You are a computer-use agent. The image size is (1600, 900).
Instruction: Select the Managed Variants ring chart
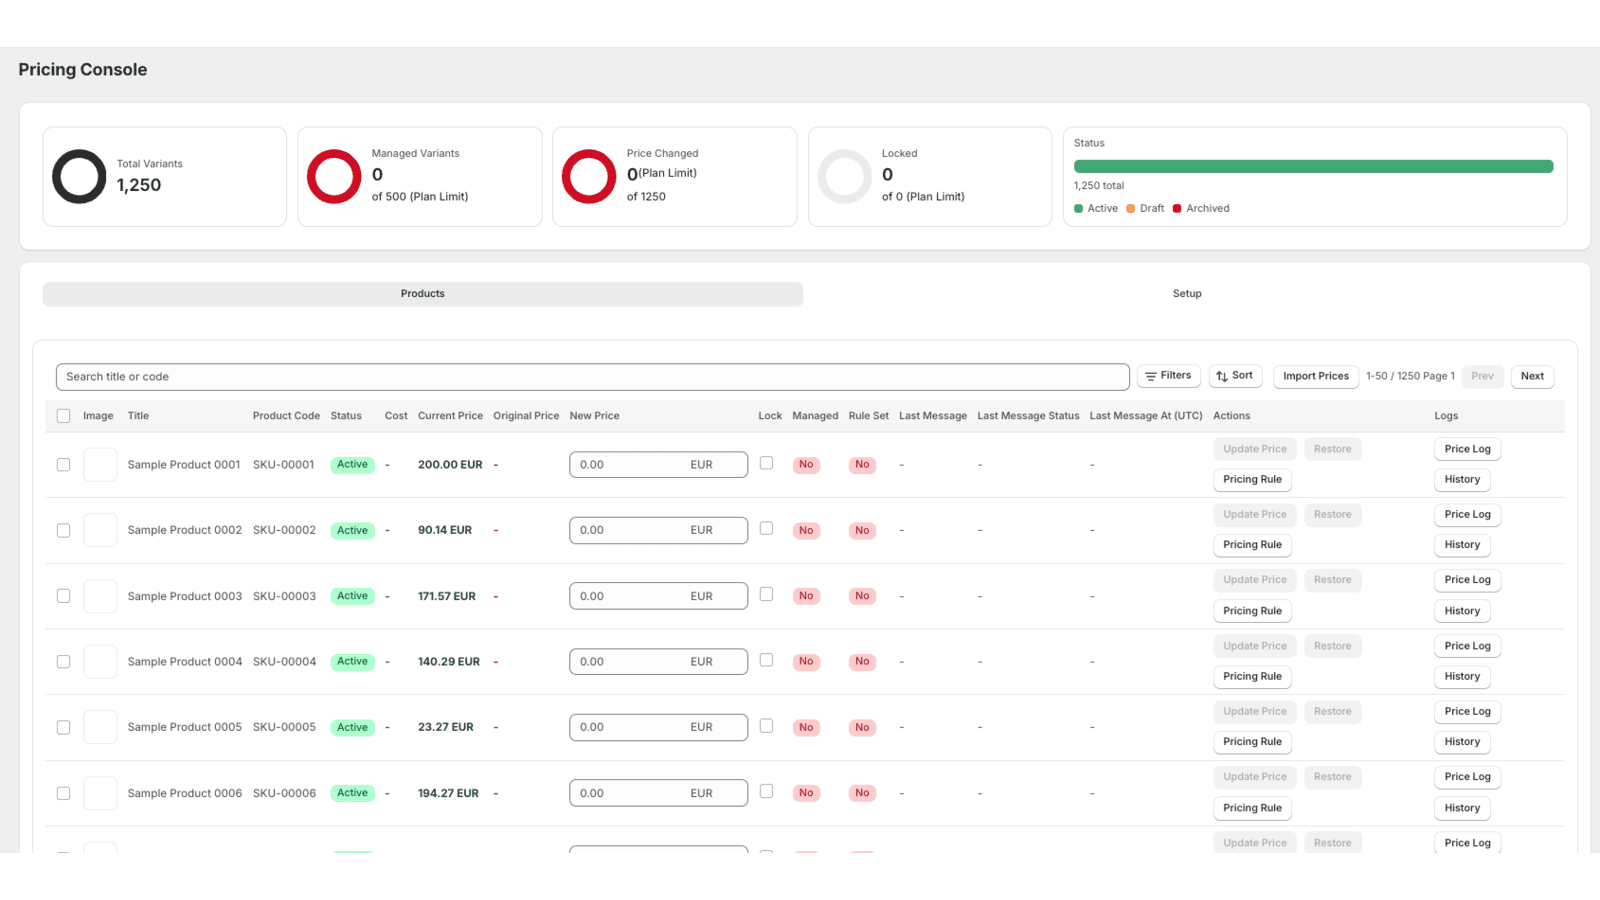333,176
